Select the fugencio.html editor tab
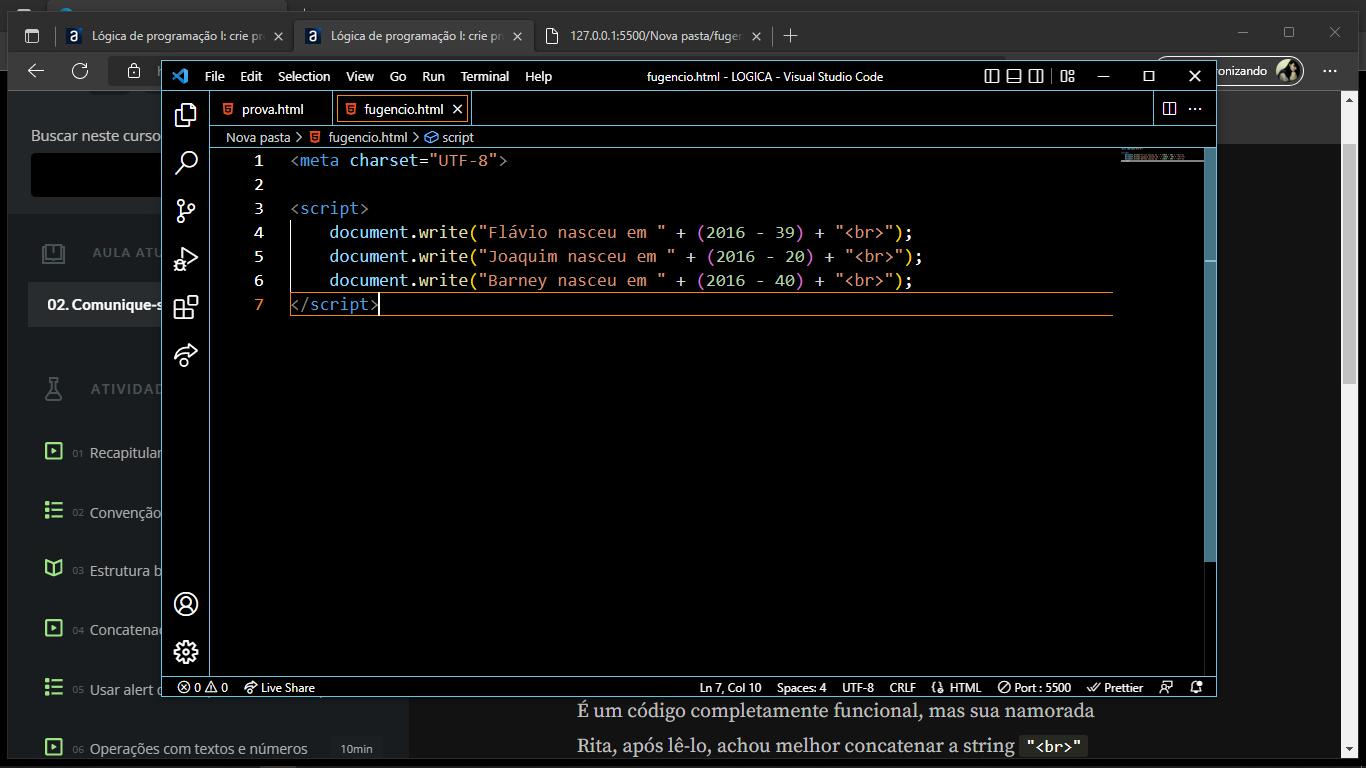Screen dimensions: 1366x768 403,109
